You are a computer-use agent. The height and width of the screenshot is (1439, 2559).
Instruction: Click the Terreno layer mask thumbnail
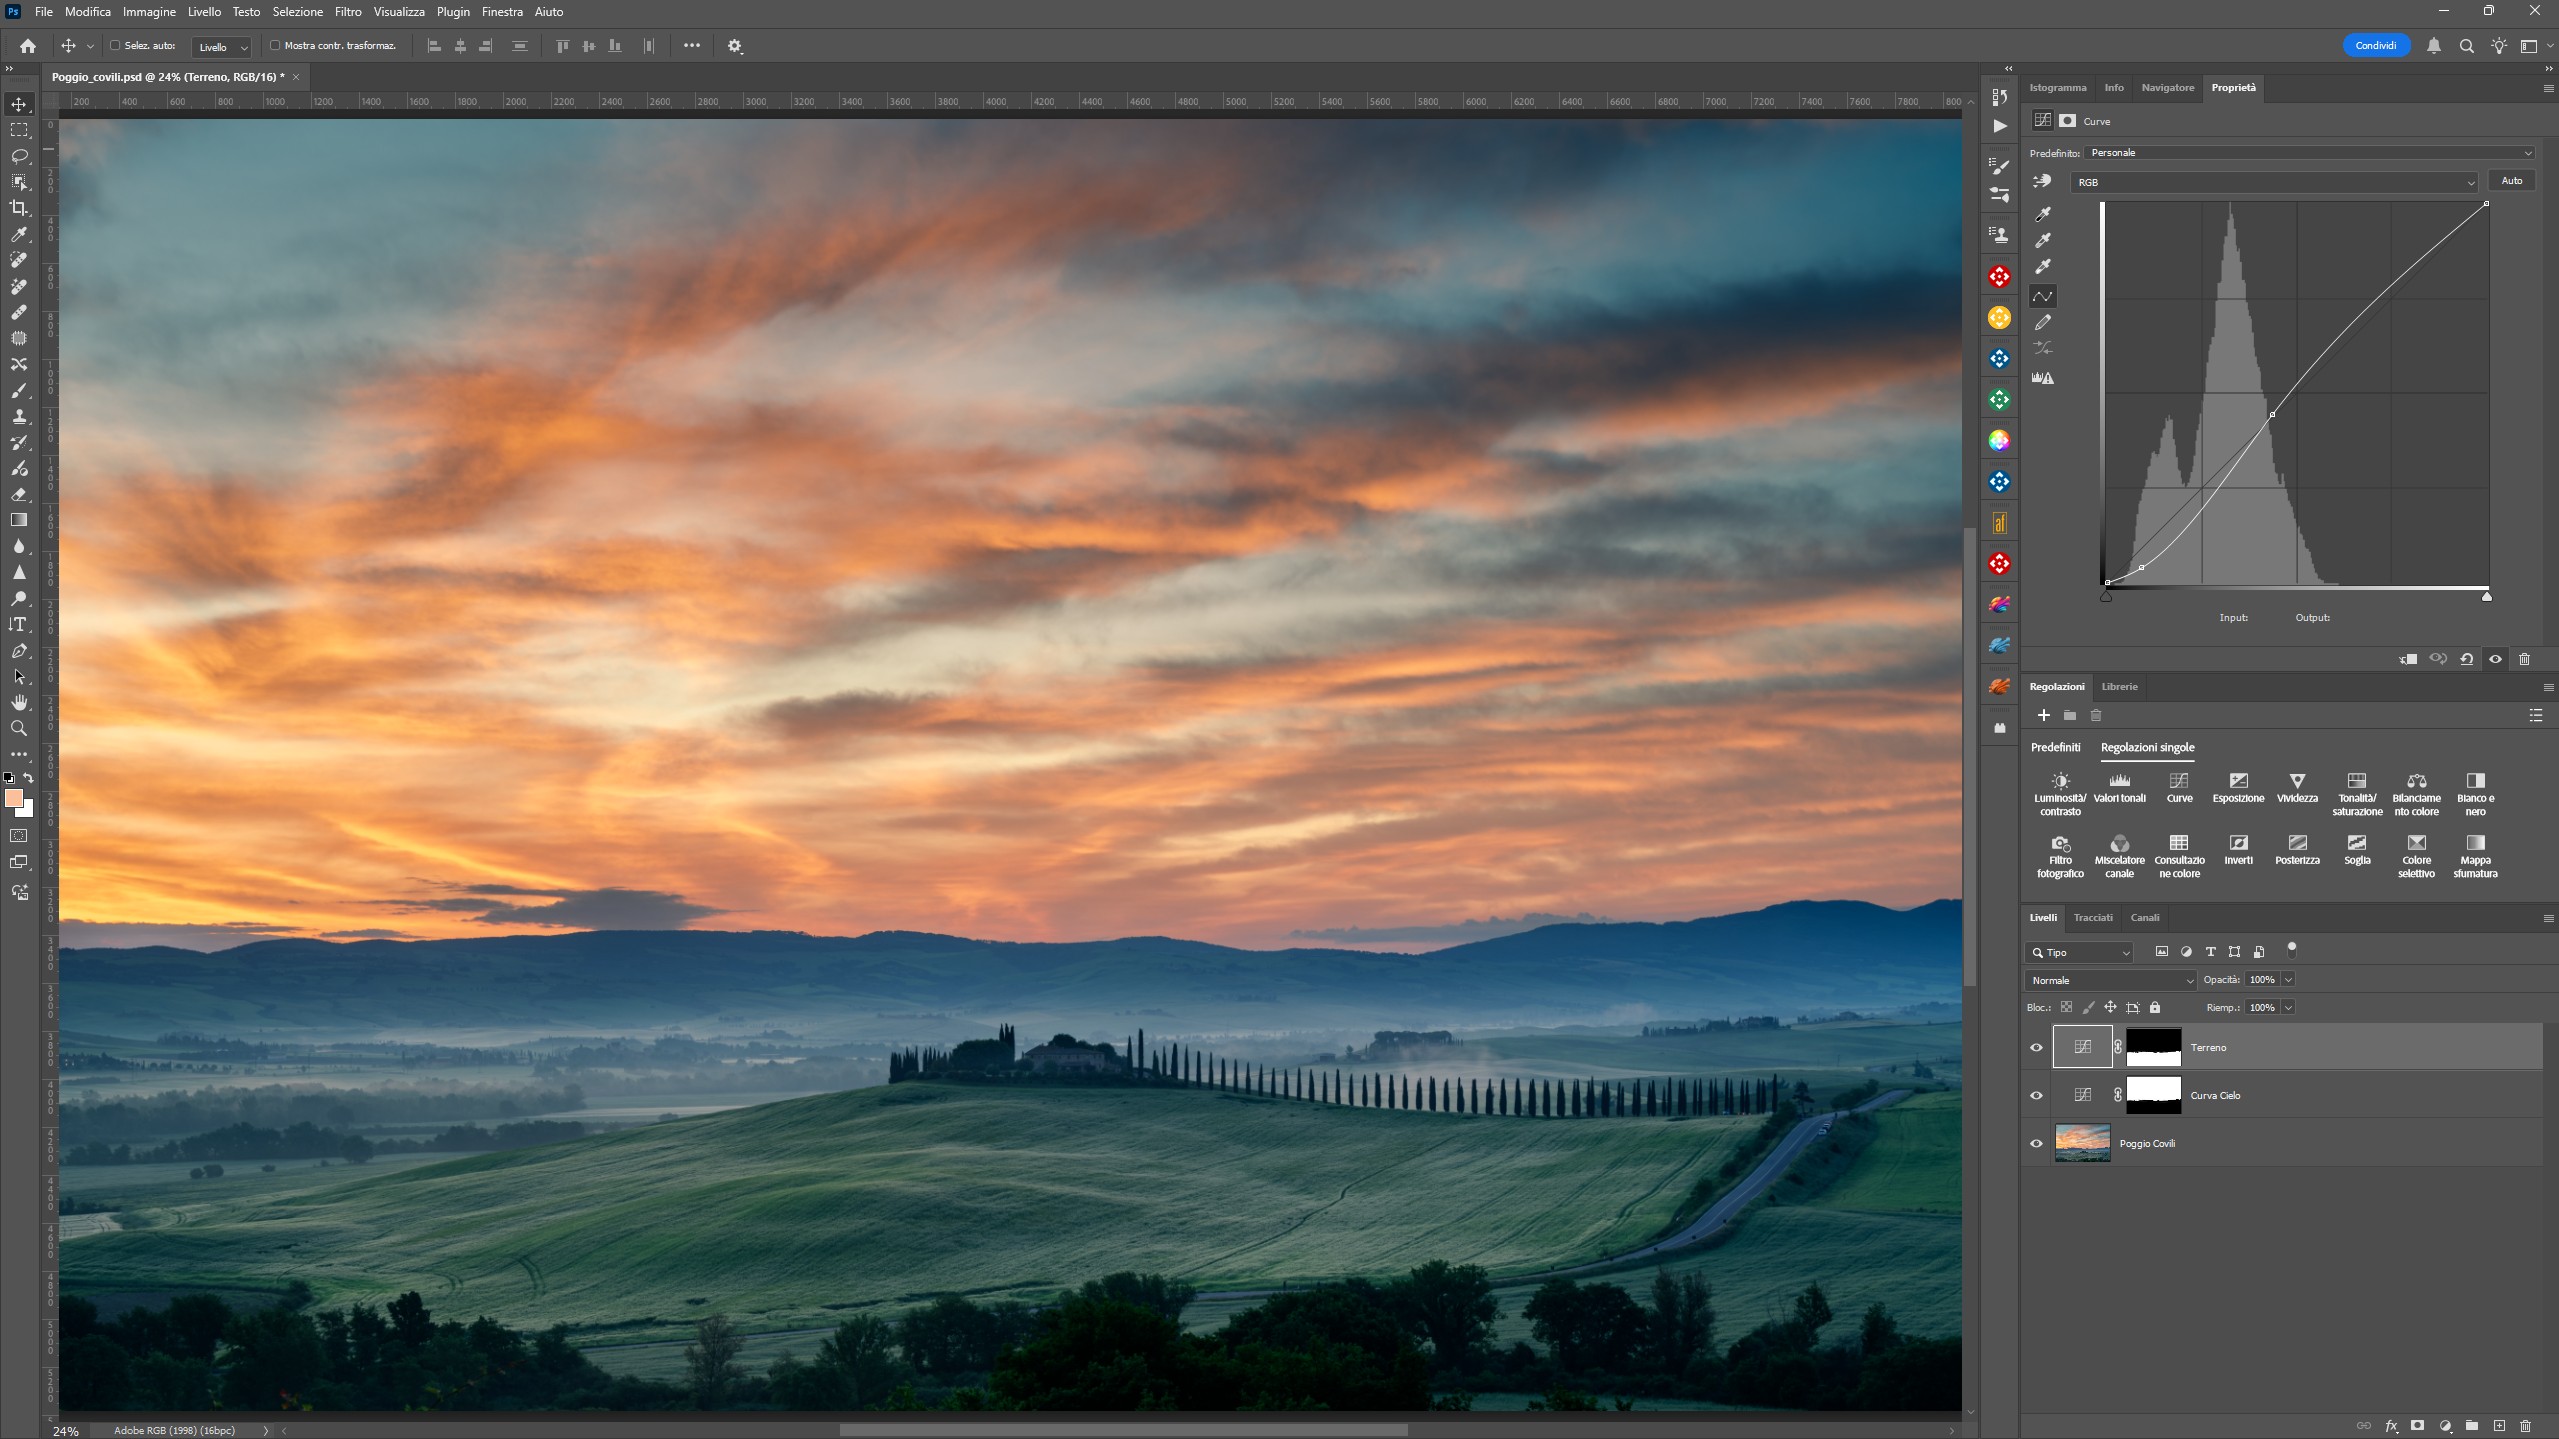pyautogui.click(x=2153, y=1047)
